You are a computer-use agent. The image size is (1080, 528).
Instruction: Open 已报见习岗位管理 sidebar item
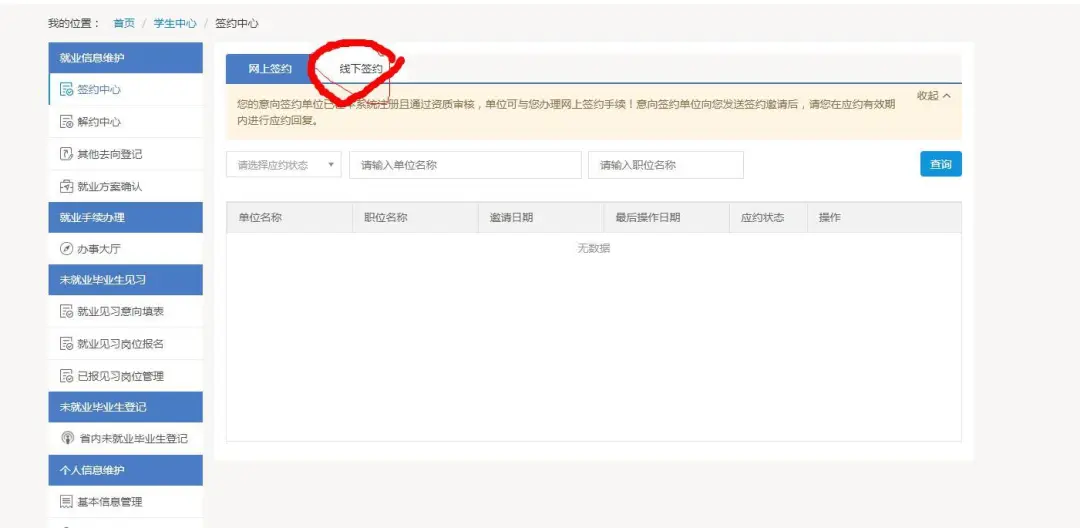(120, 376)
